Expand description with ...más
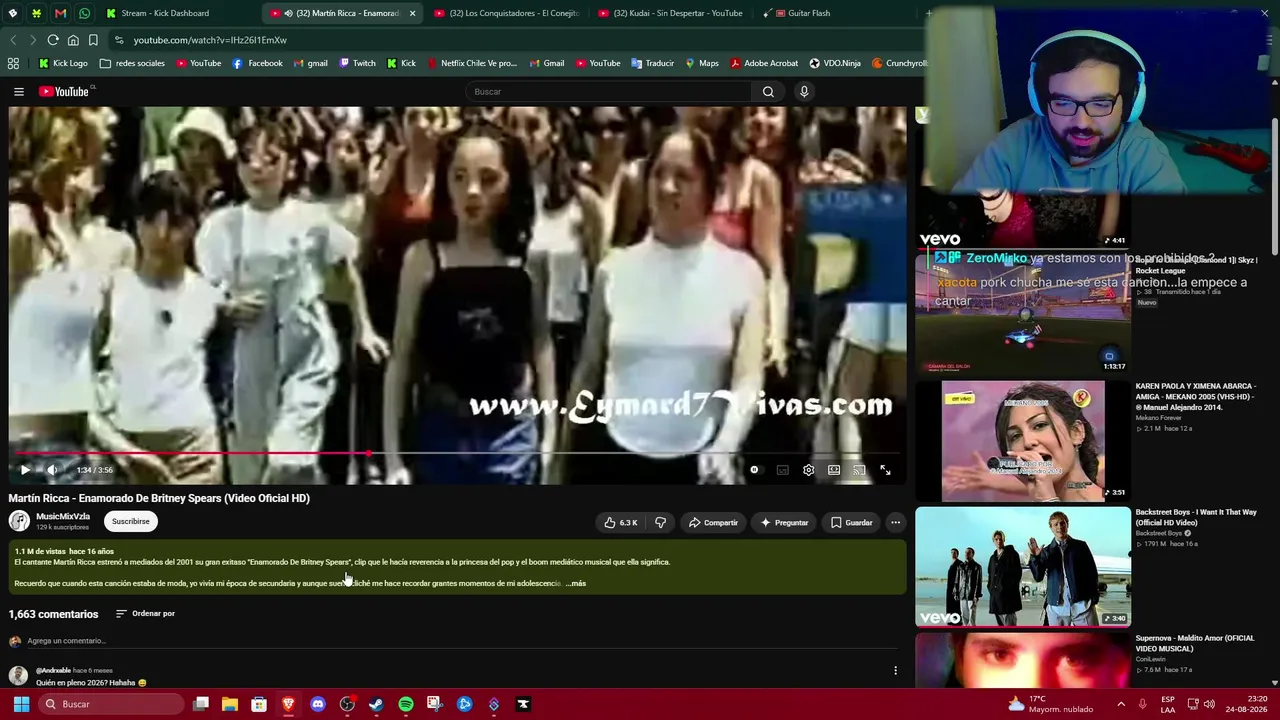The image size is (1280, 720). coord(576,583)
